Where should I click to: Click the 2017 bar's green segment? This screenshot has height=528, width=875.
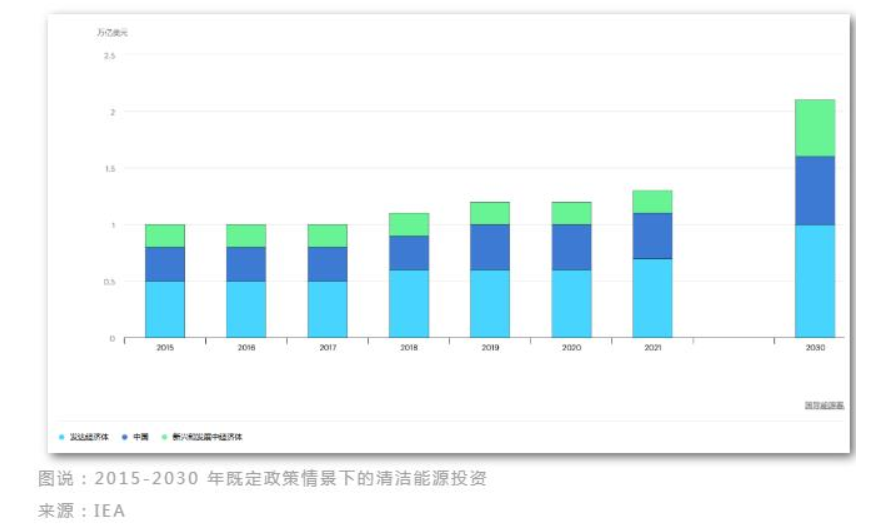pyautogui.click(x=327, y=235)
